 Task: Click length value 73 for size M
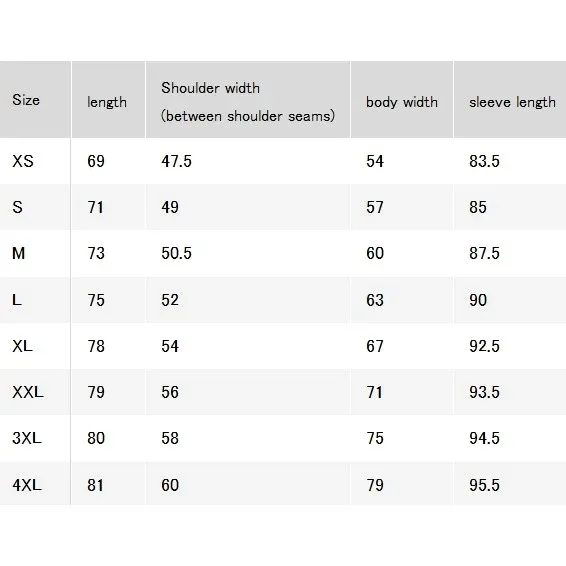[x=96, y=253]
